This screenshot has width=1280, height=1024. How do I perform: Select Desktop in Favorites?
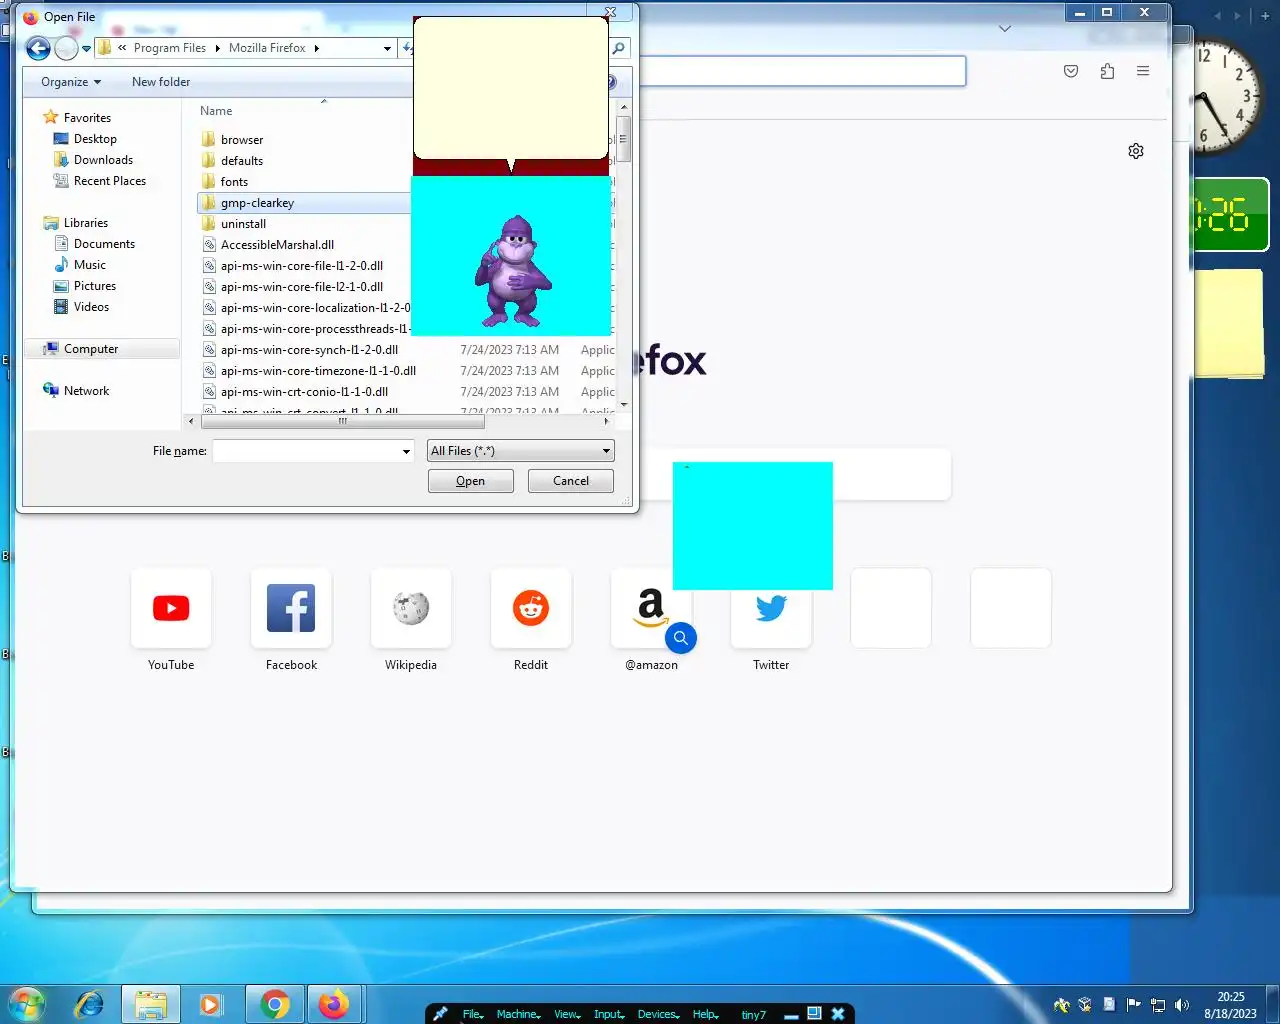coord(95,138)
